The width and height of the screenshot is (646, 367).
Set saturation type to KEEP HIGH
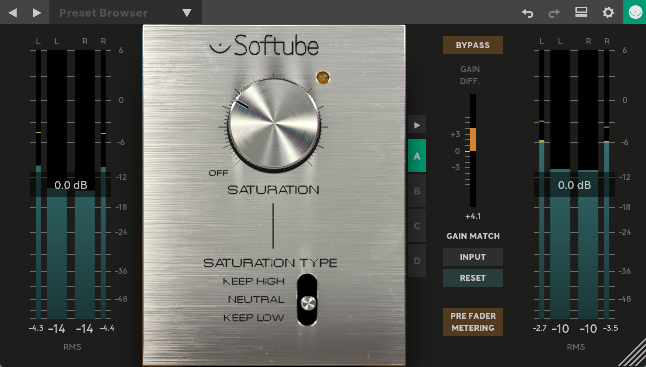253,281
